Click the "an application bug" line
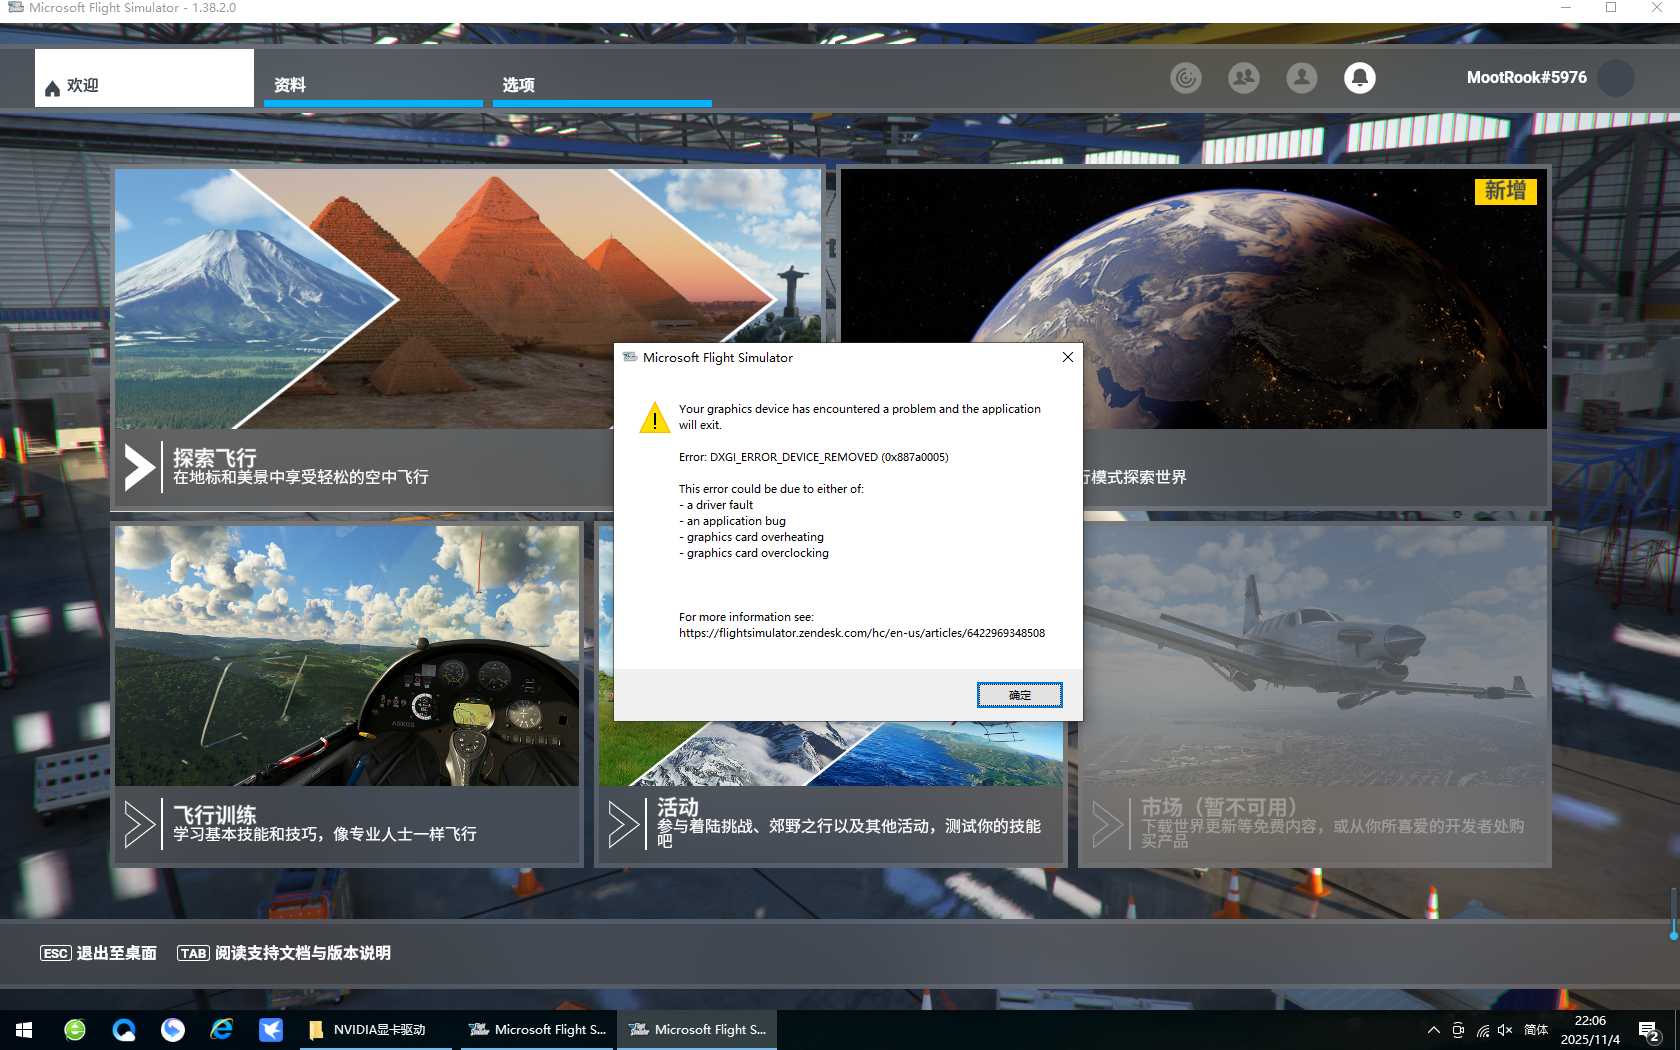The image size is (1680, 1050). (733, 521)
